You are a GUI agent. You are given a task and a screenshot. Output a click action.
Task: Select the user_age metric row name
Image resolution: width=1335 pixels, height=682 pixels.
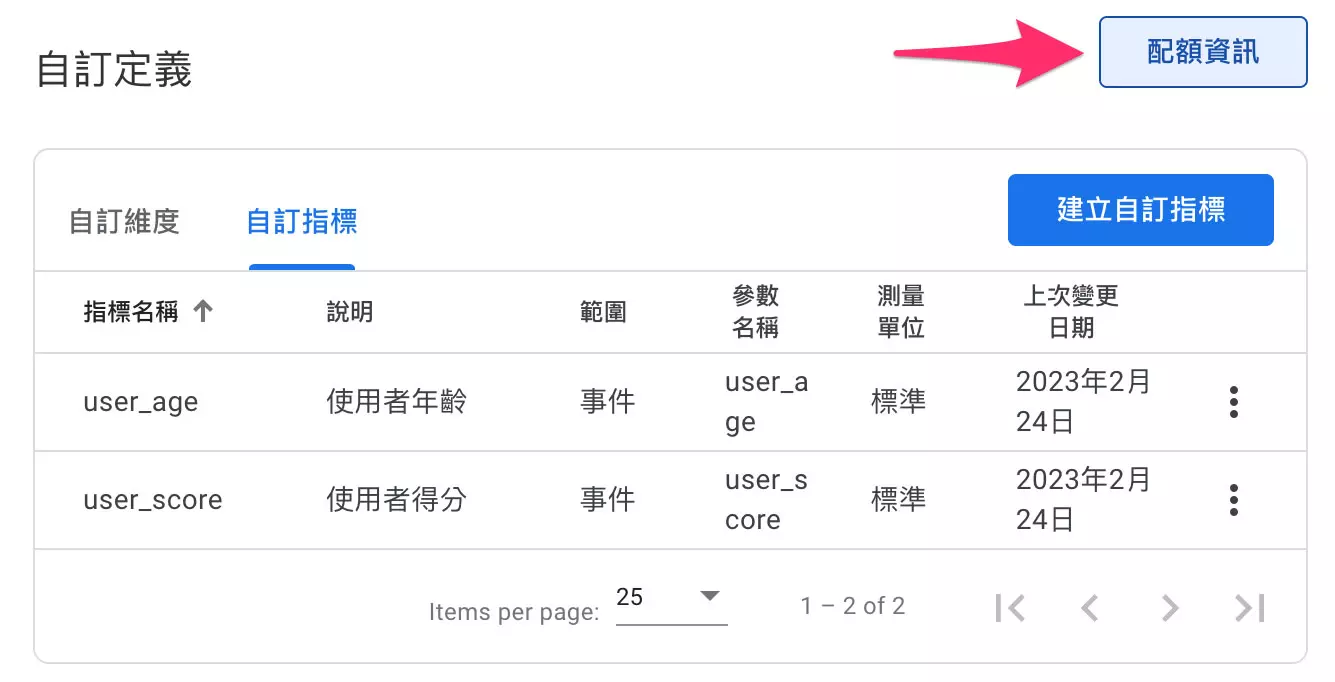pos(141,402)
